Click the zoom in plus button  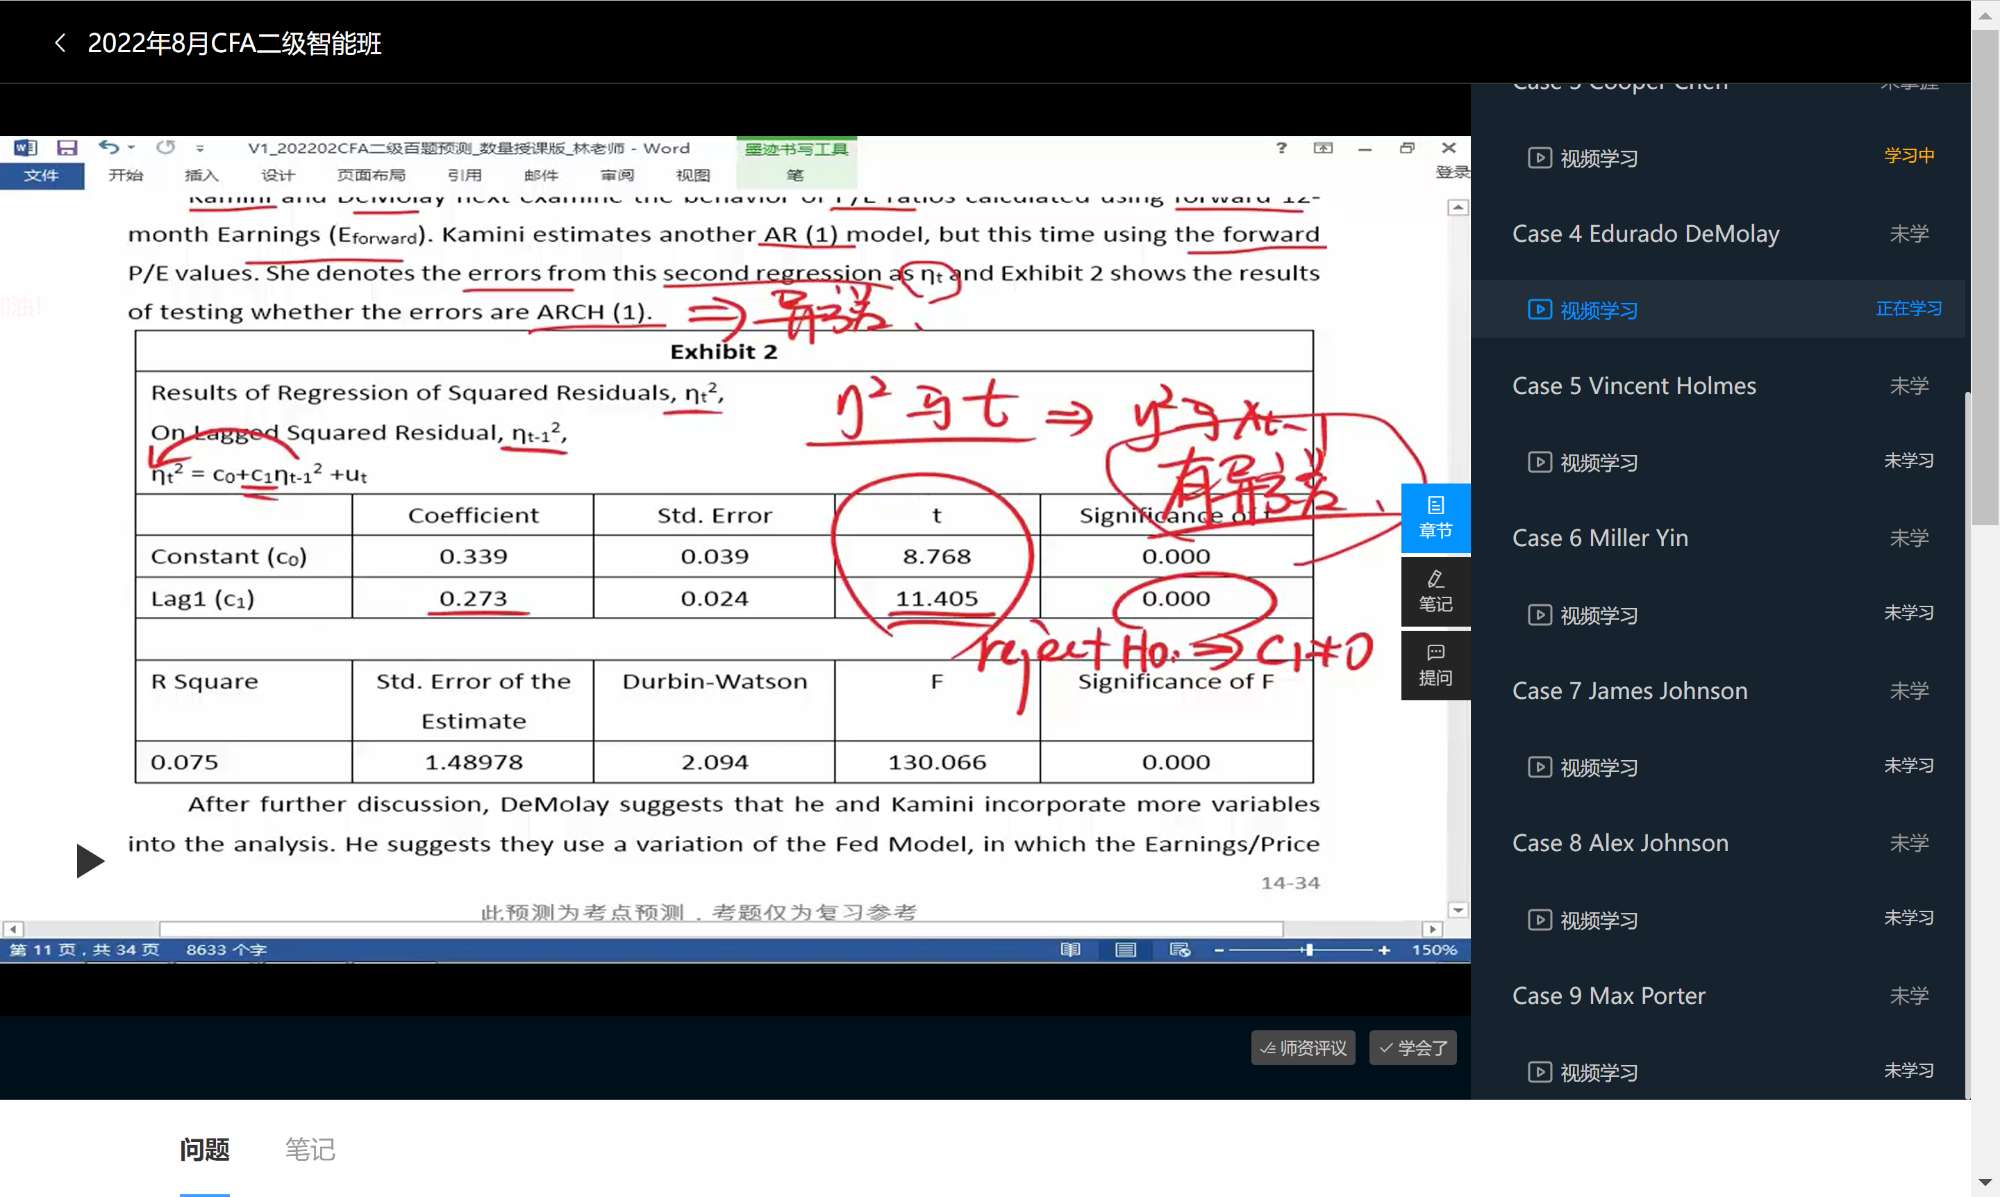pyautogui.click(x=1384, y=949)
